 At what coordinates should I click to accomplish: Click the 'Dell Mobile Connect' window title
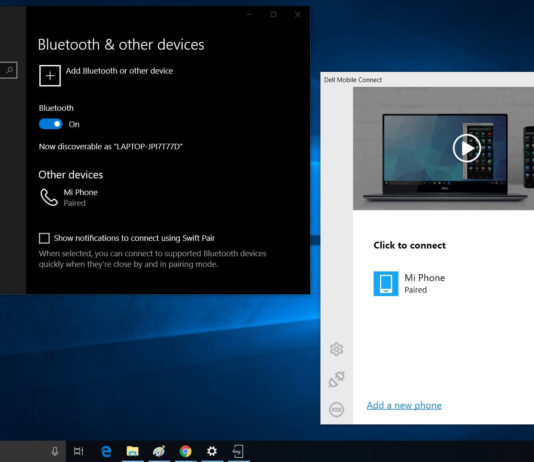pyautogui.click(x=353, y=80)
